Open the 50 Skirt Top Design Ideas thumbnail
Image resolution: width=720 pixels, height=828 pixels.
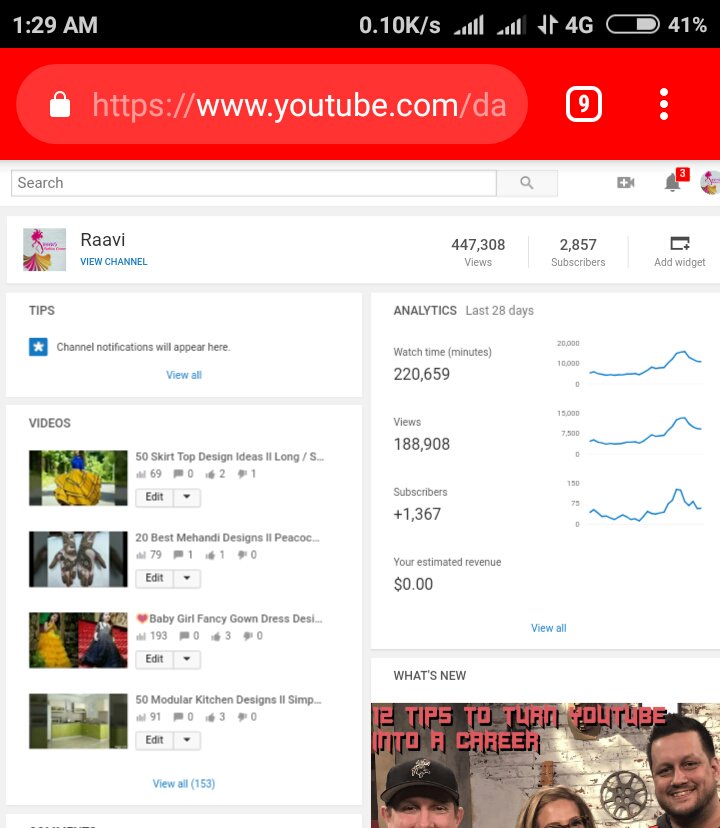tap(78, 478)
